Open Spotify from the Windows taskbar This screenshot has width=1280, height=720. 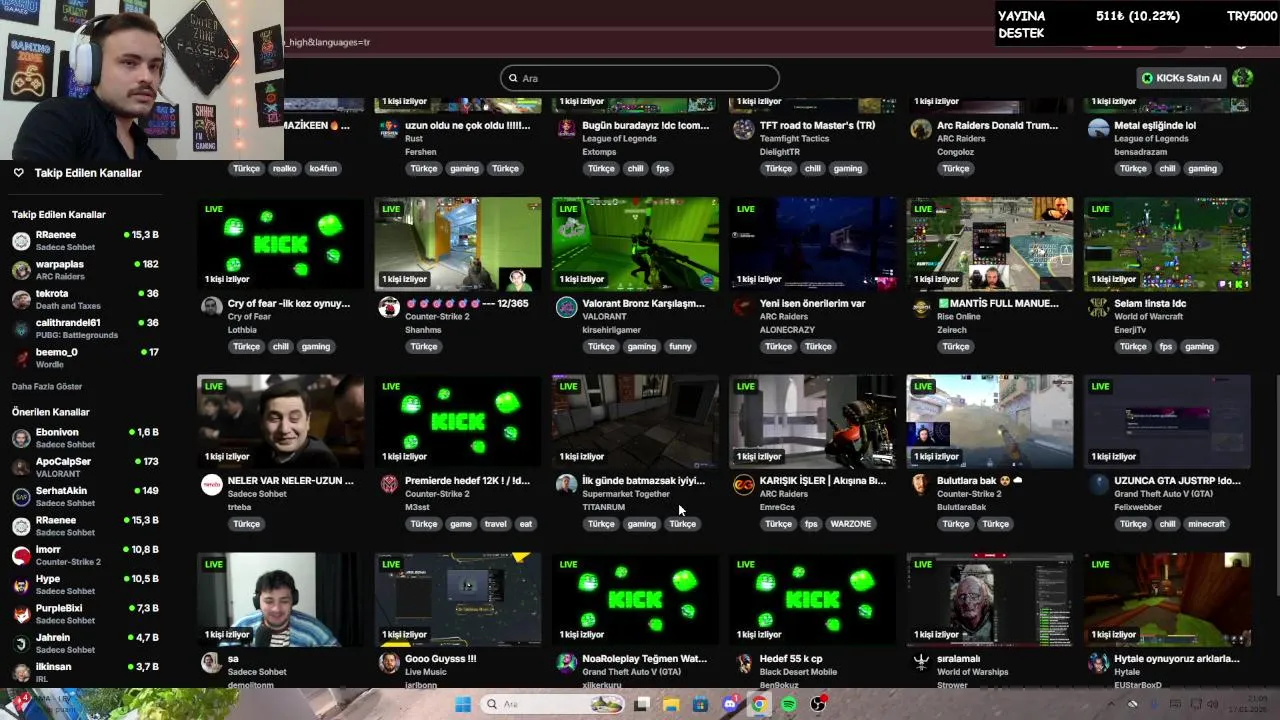[x=788, y=704]
